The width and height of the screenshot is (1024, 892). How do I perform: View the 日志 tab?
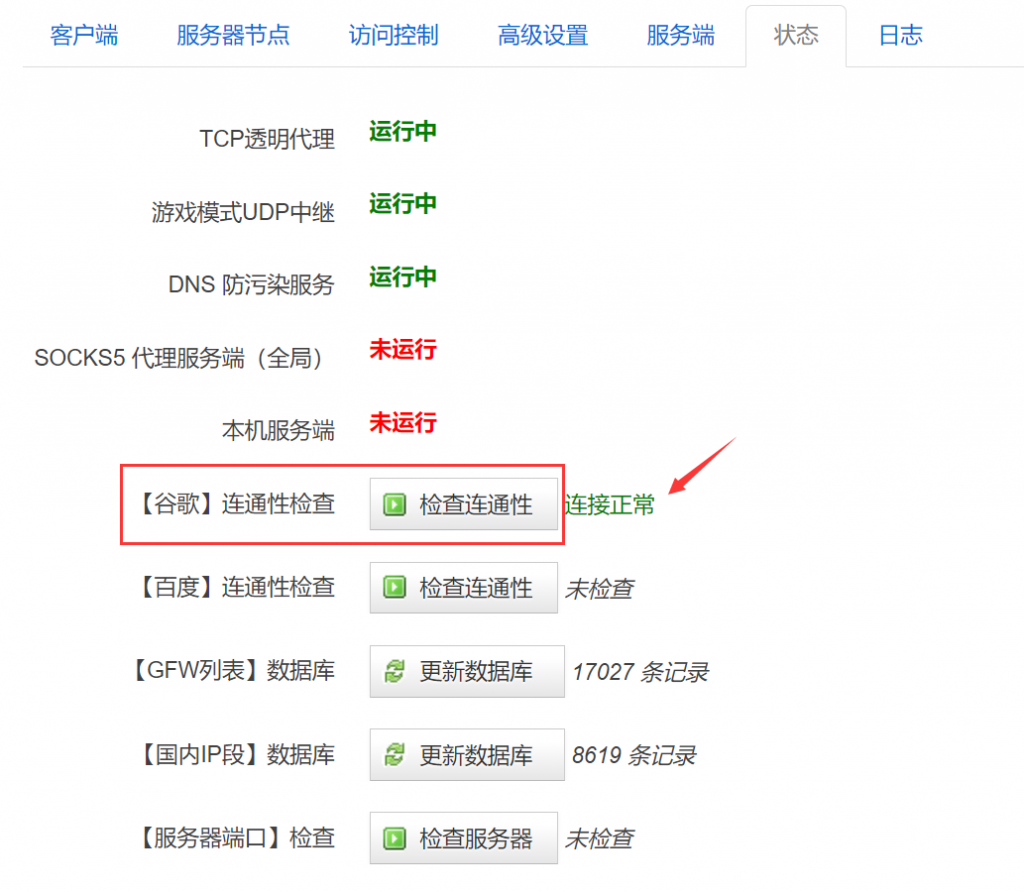(x=900, y=36)
